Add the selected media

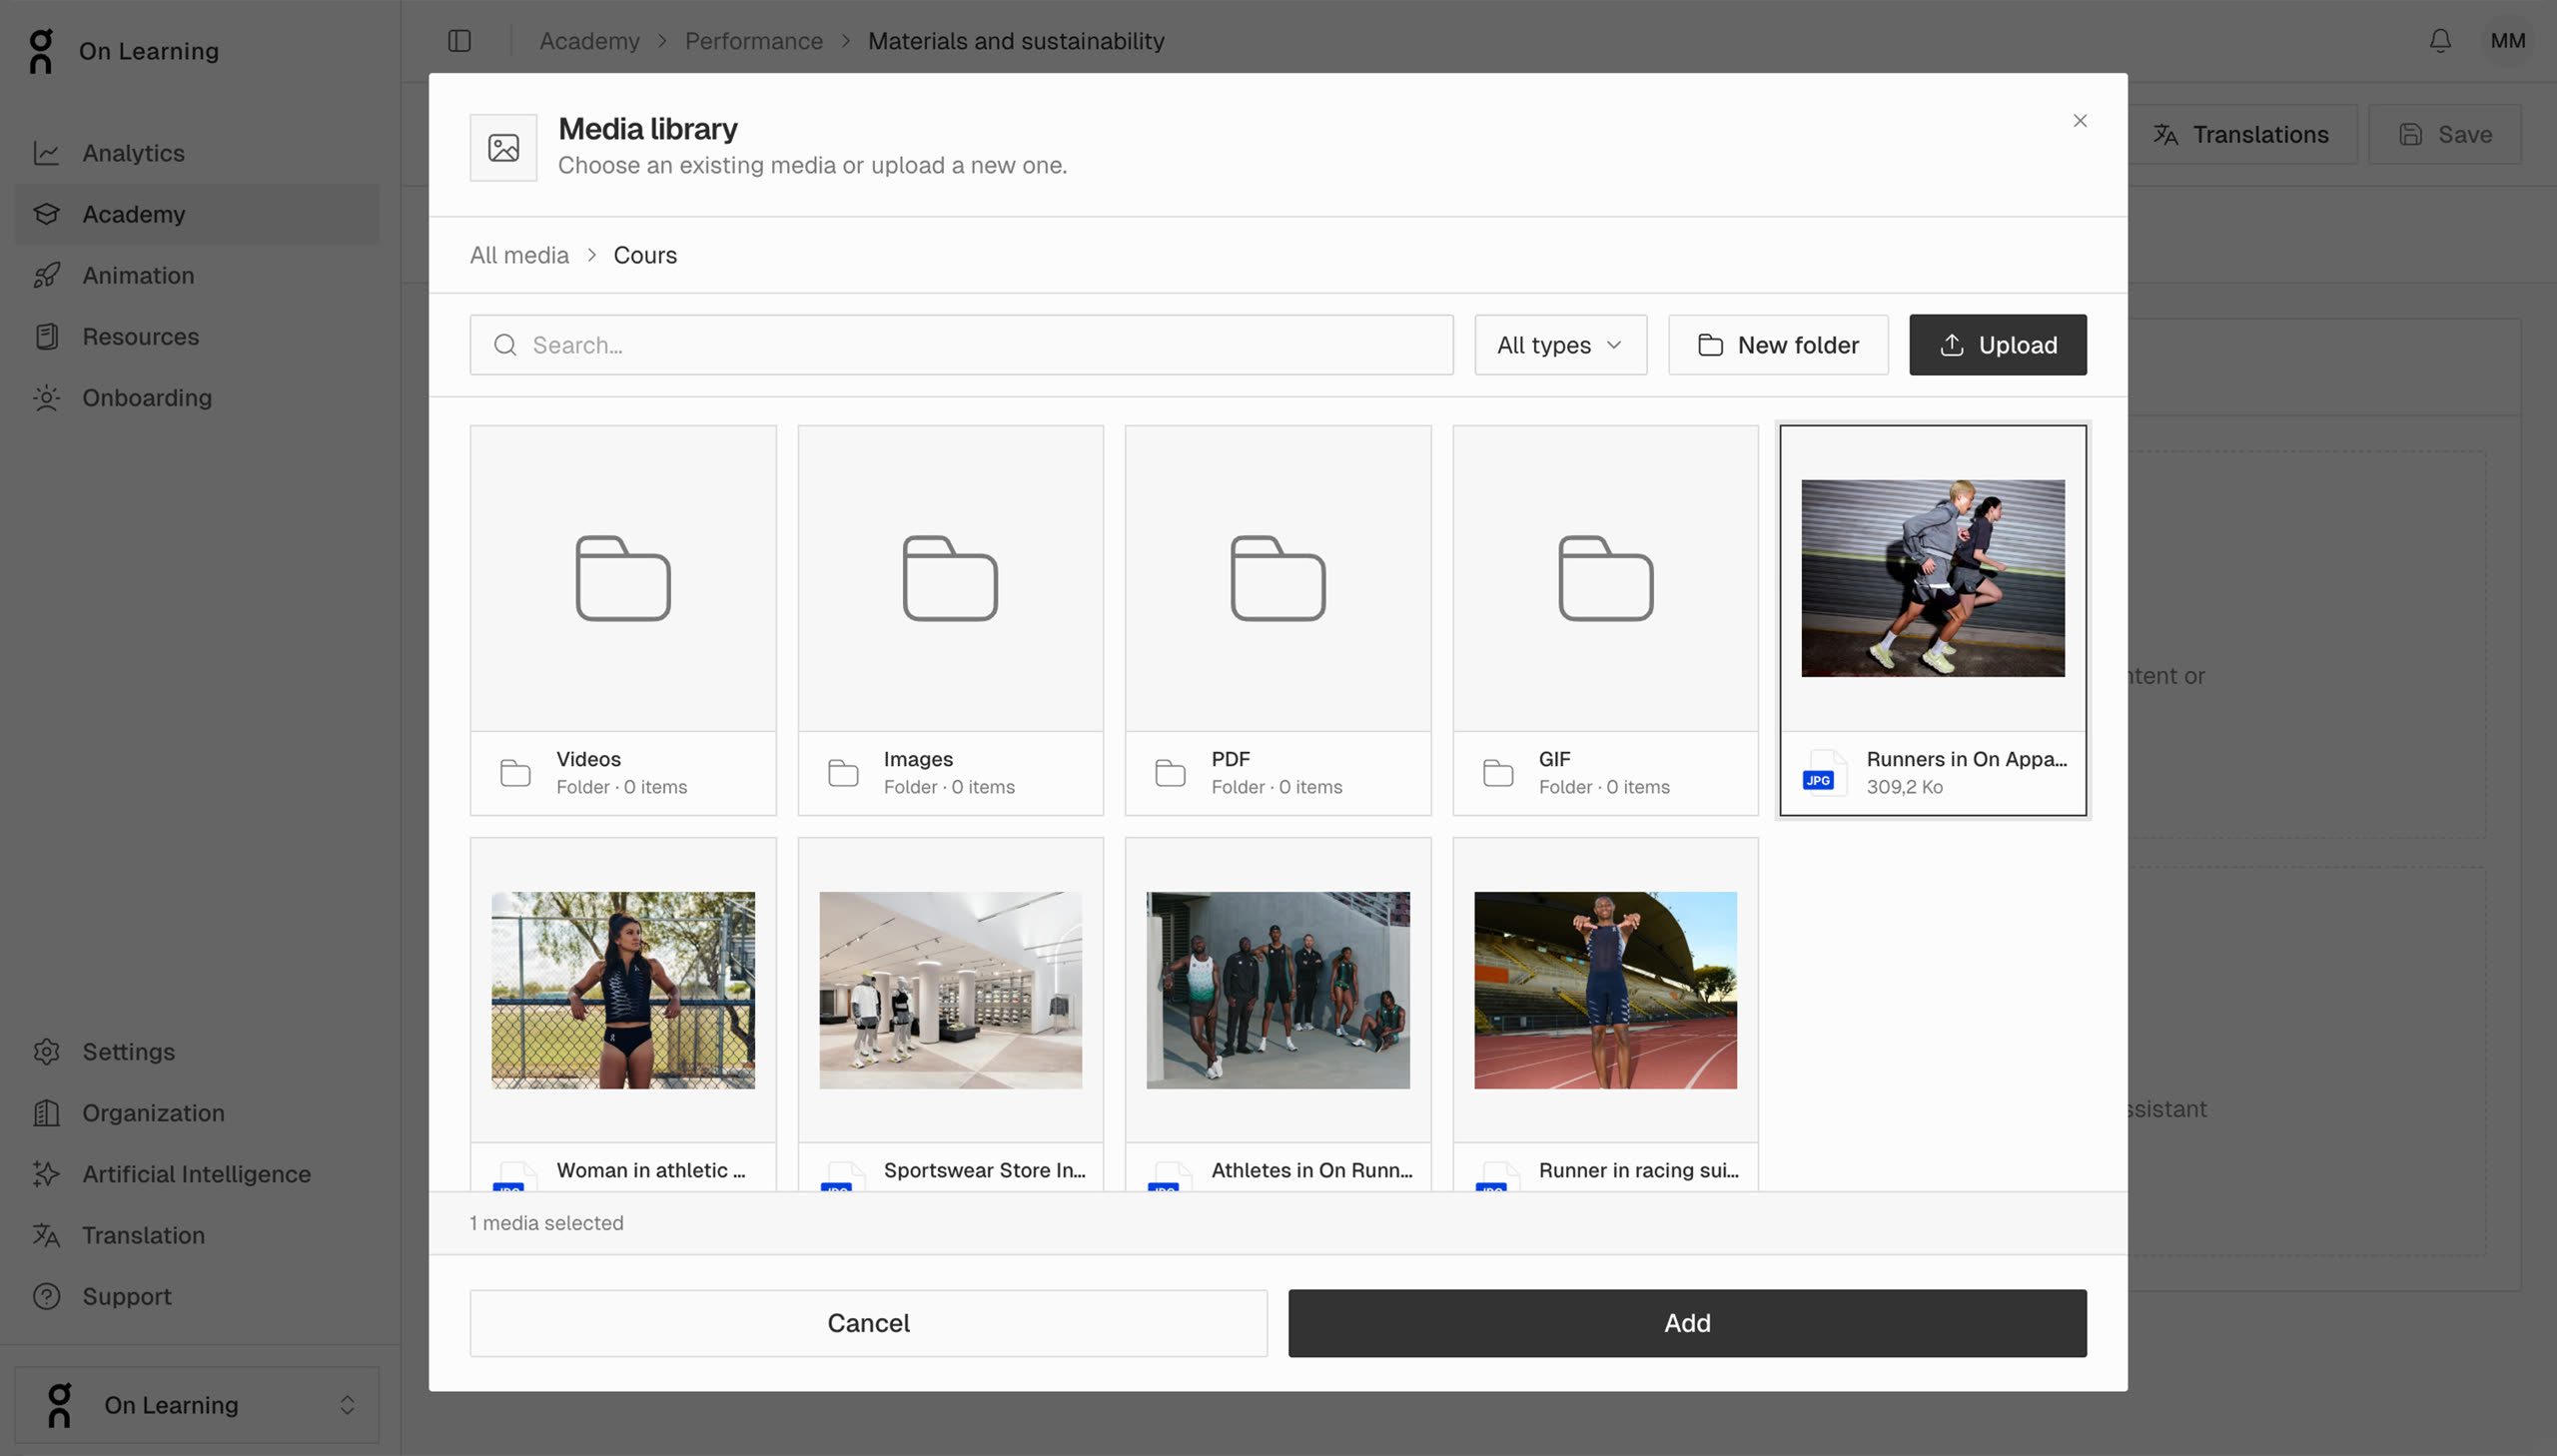pos(1687,1323)
